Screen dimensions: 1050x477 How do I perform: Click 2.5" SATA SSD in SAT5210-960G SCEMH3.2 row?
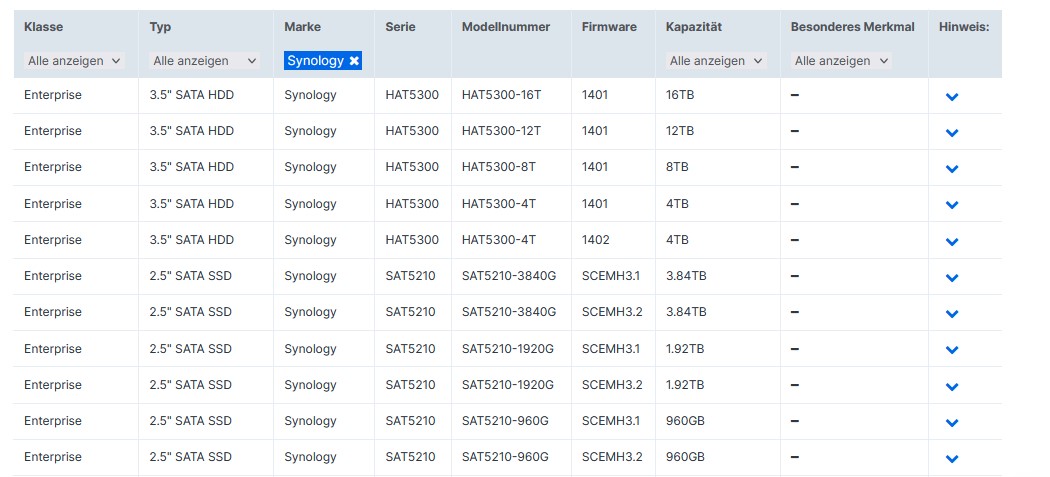190,458
